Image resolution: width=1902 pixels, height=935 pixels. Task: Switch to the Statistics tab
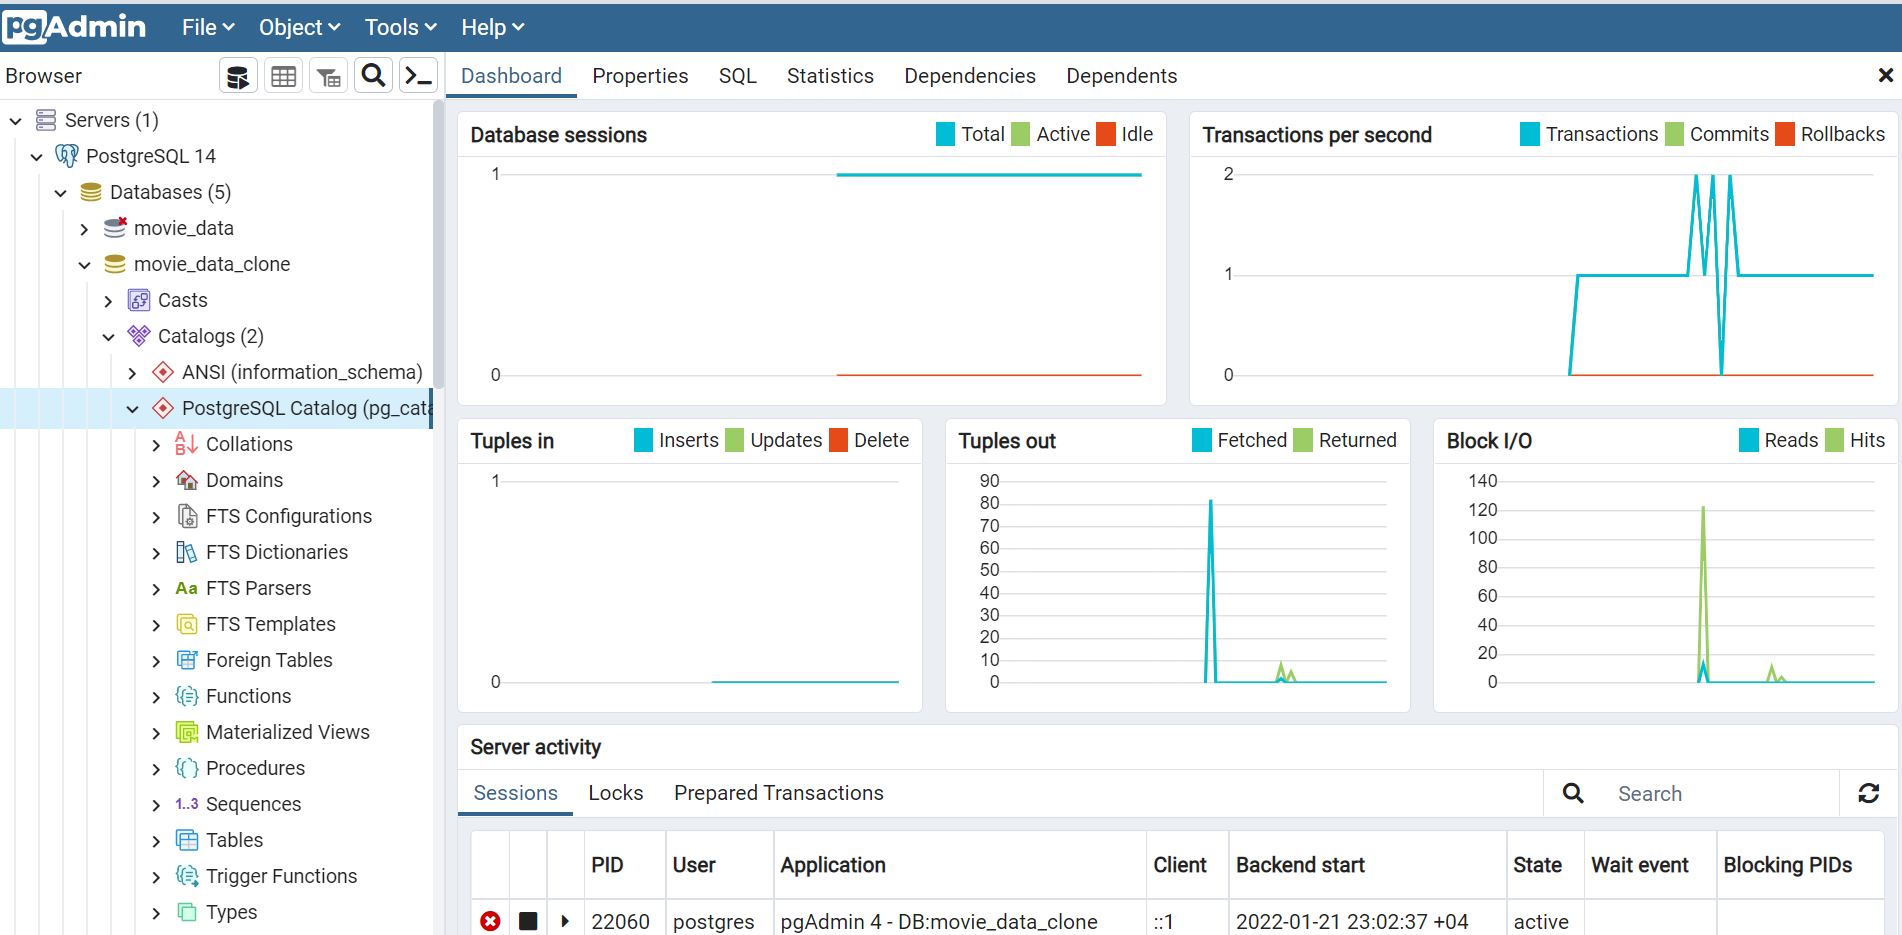coord(830,76)
